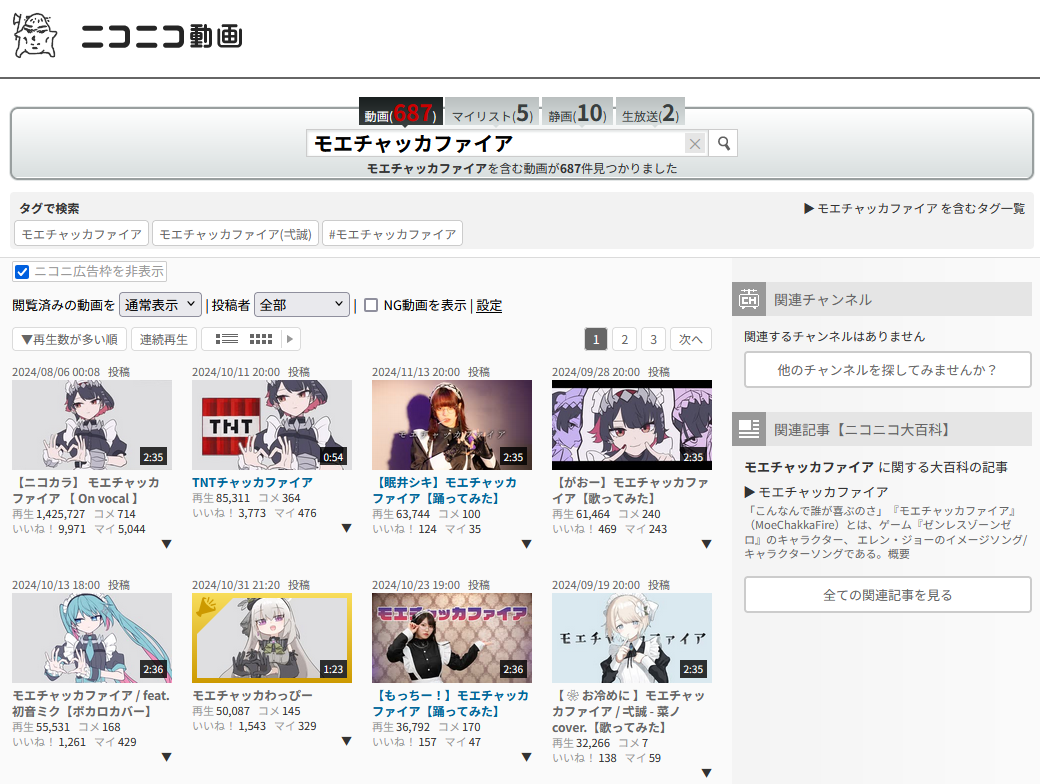This screenshot has height=784, width=1040.
Task: Click the play arrow beside view icons
Action: pyautogui.click(x=290, y=339)
